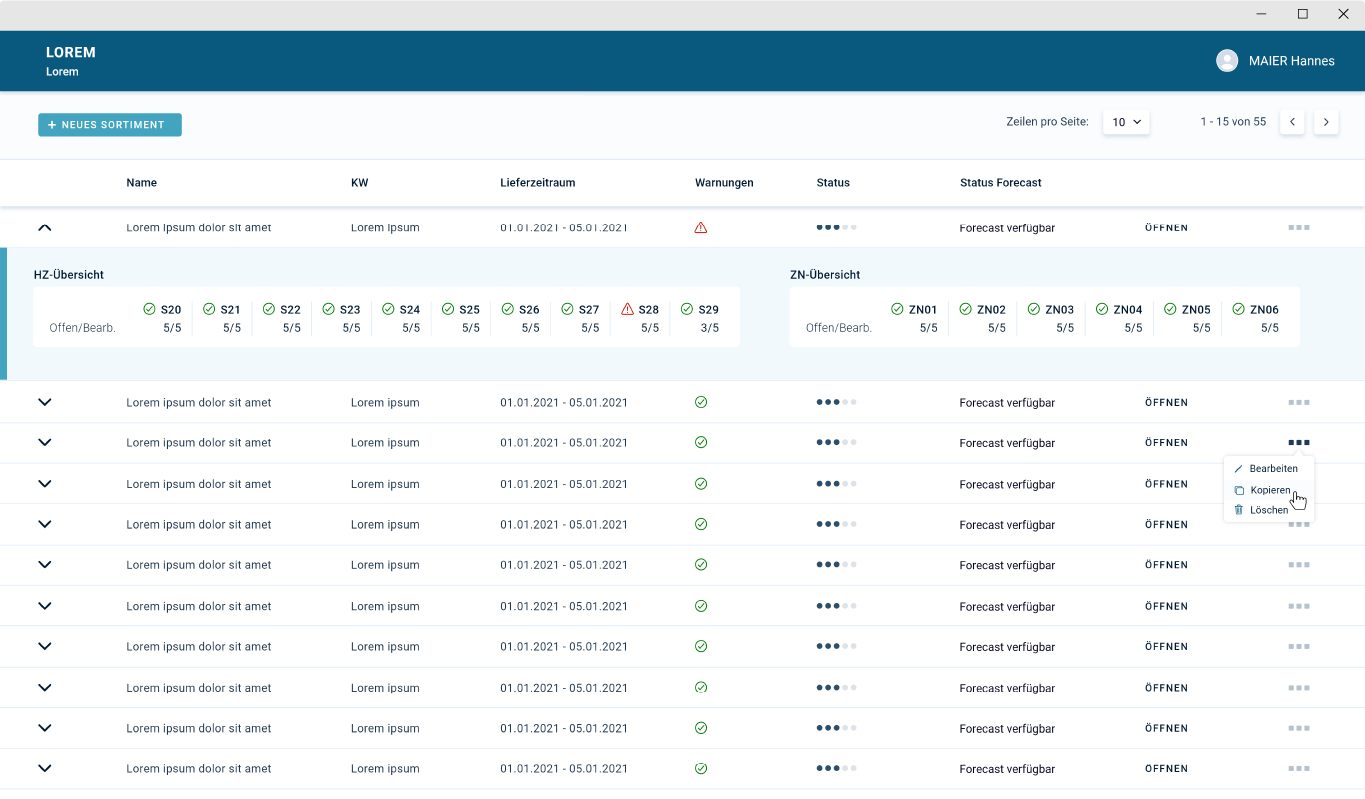Click the red warning triangle in the first row

tap(700, 227)
